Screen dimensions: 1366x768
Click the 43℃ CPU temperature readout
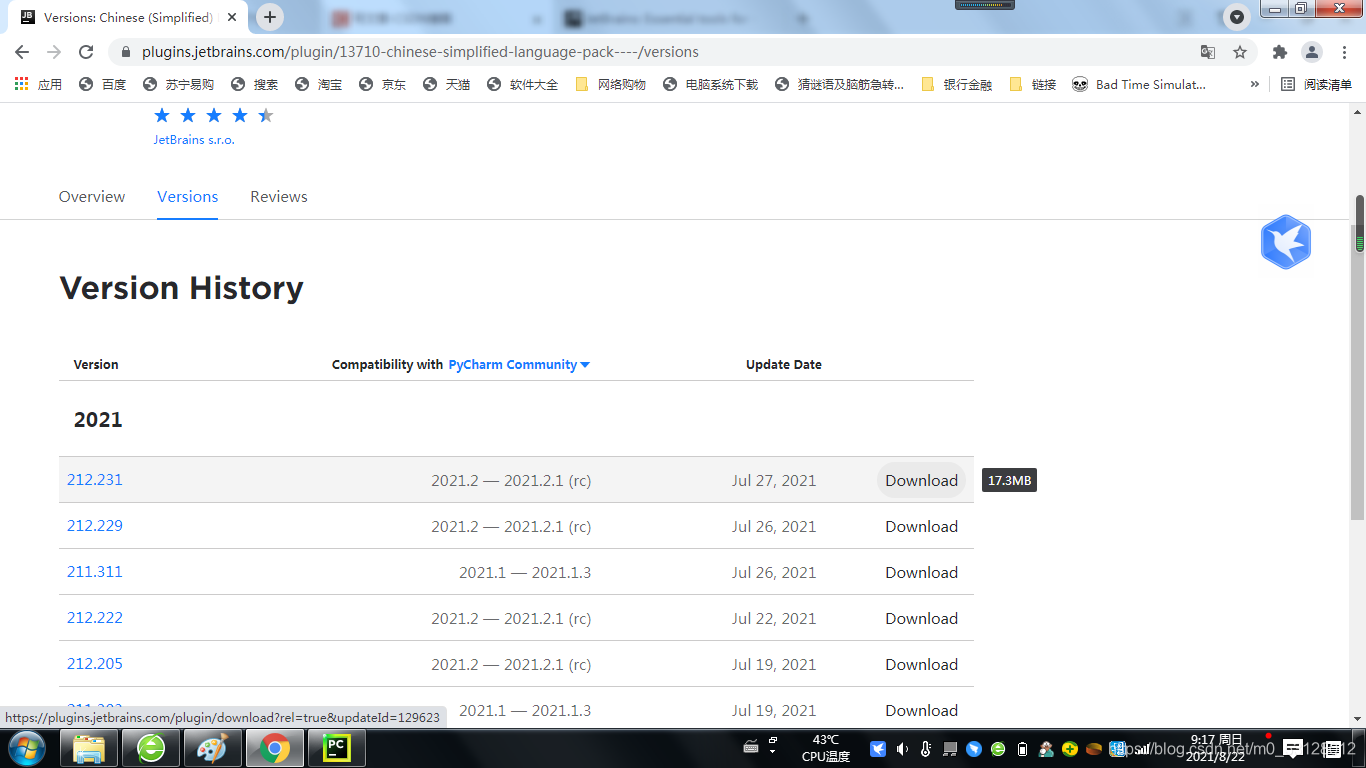point(826,748)
